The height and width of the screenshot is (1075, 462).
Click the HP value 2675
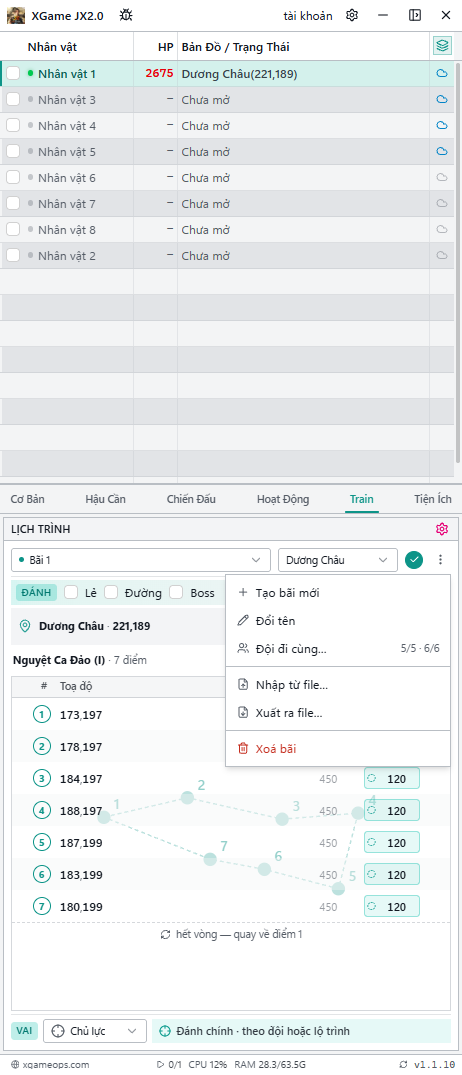click(159, 73)
